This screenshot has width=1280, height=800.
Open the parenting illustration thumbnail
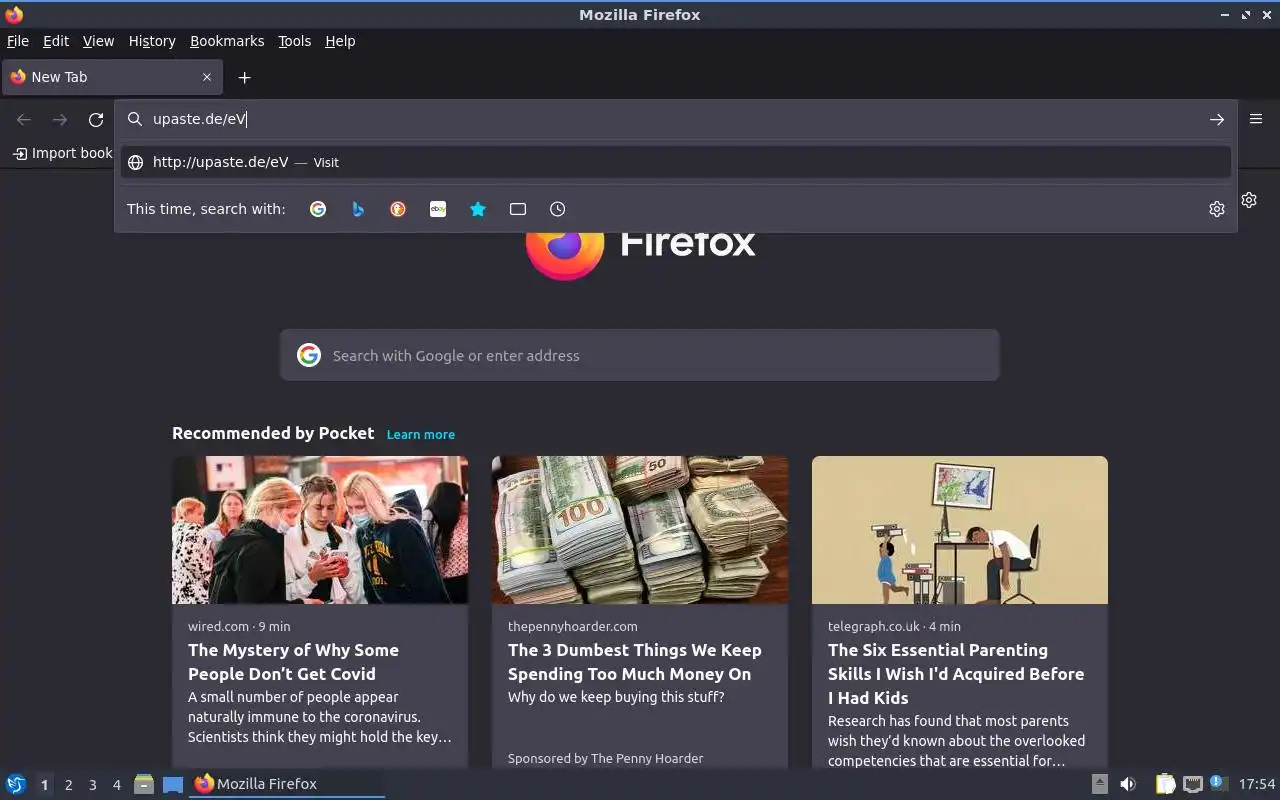coord(960,530)
